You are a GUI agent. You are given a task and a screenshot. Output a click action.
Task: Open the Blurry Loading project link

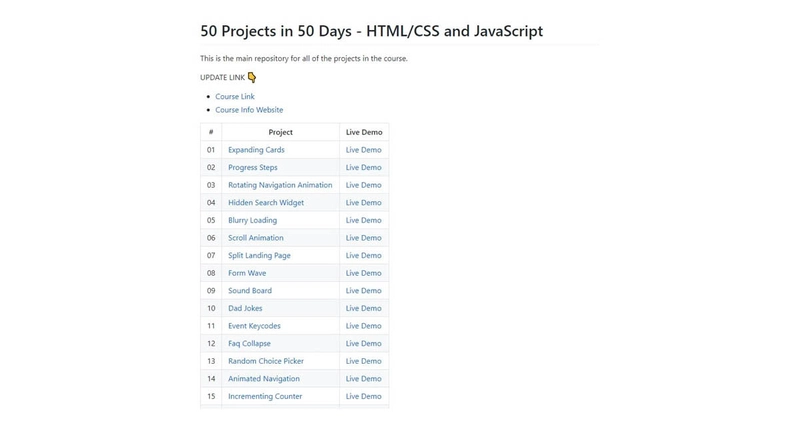click(252, 220)
